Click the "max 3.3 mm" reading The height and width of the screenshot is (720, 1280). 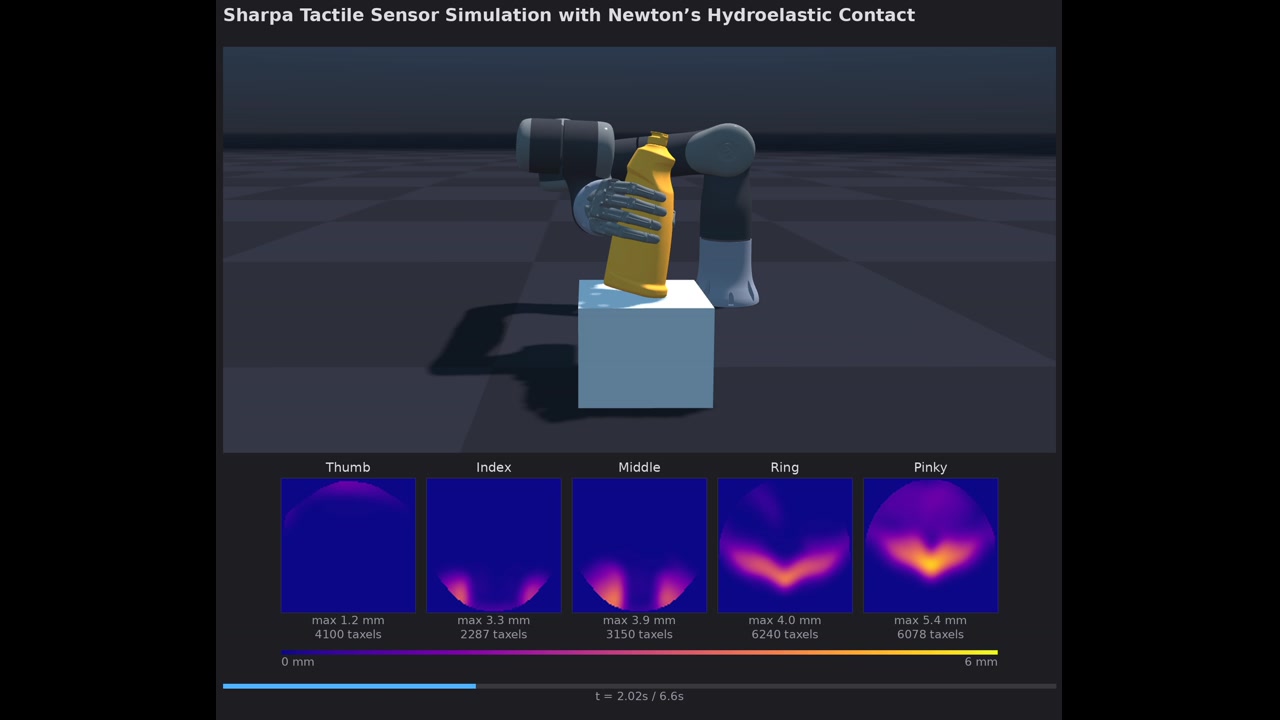coord(494,620)
